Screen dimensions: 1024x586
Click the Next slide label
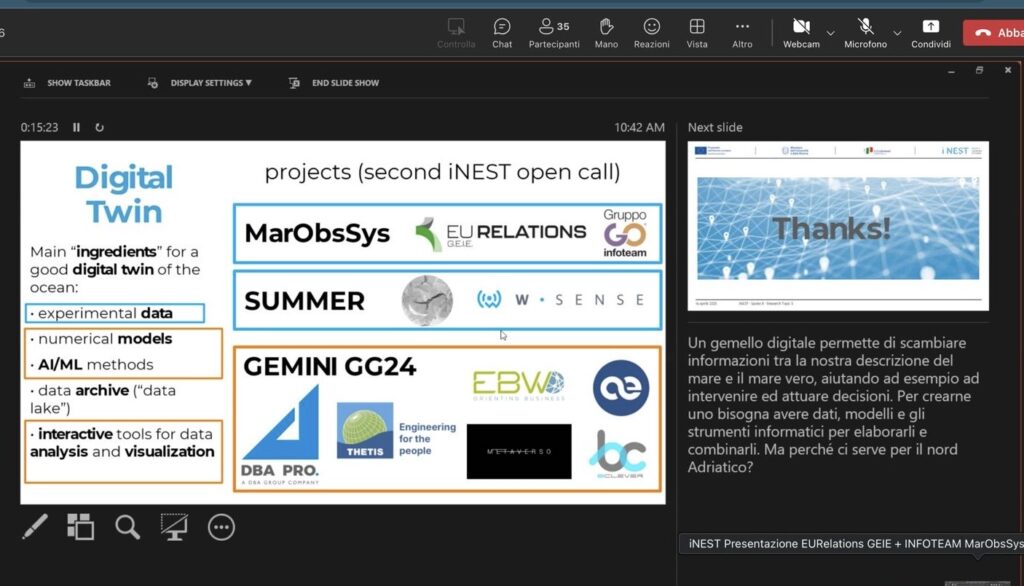(x=715, y=127)
